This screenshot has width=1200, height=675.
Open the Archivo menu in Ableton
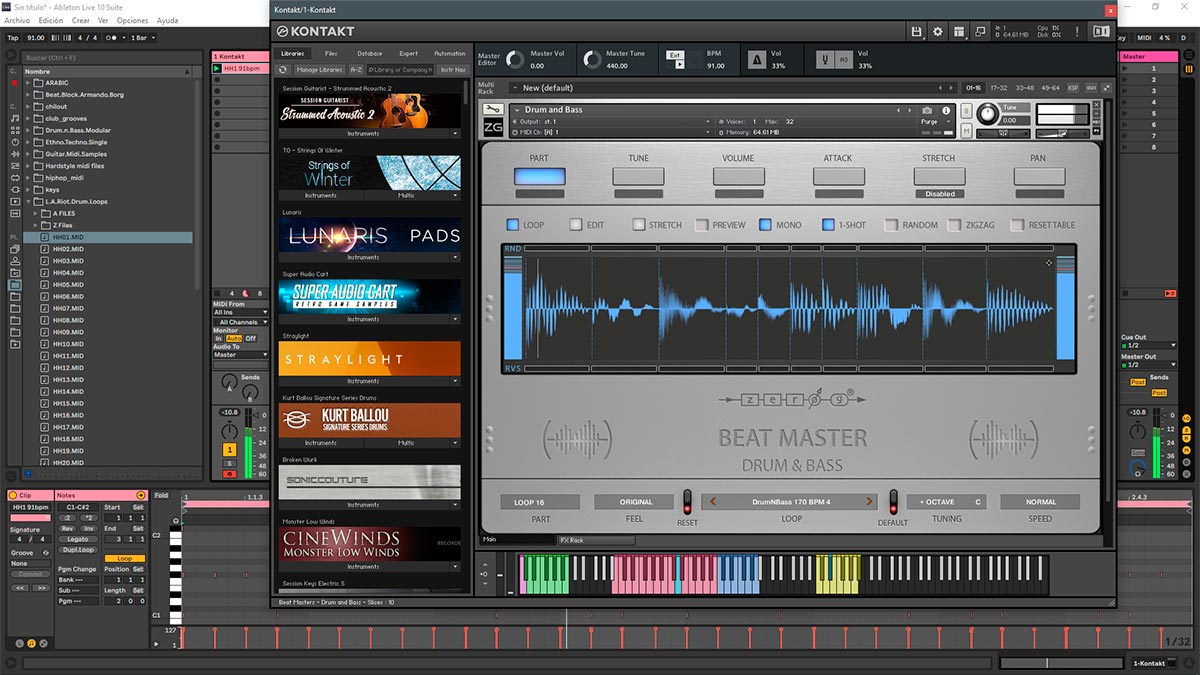[x=18, y=20]
